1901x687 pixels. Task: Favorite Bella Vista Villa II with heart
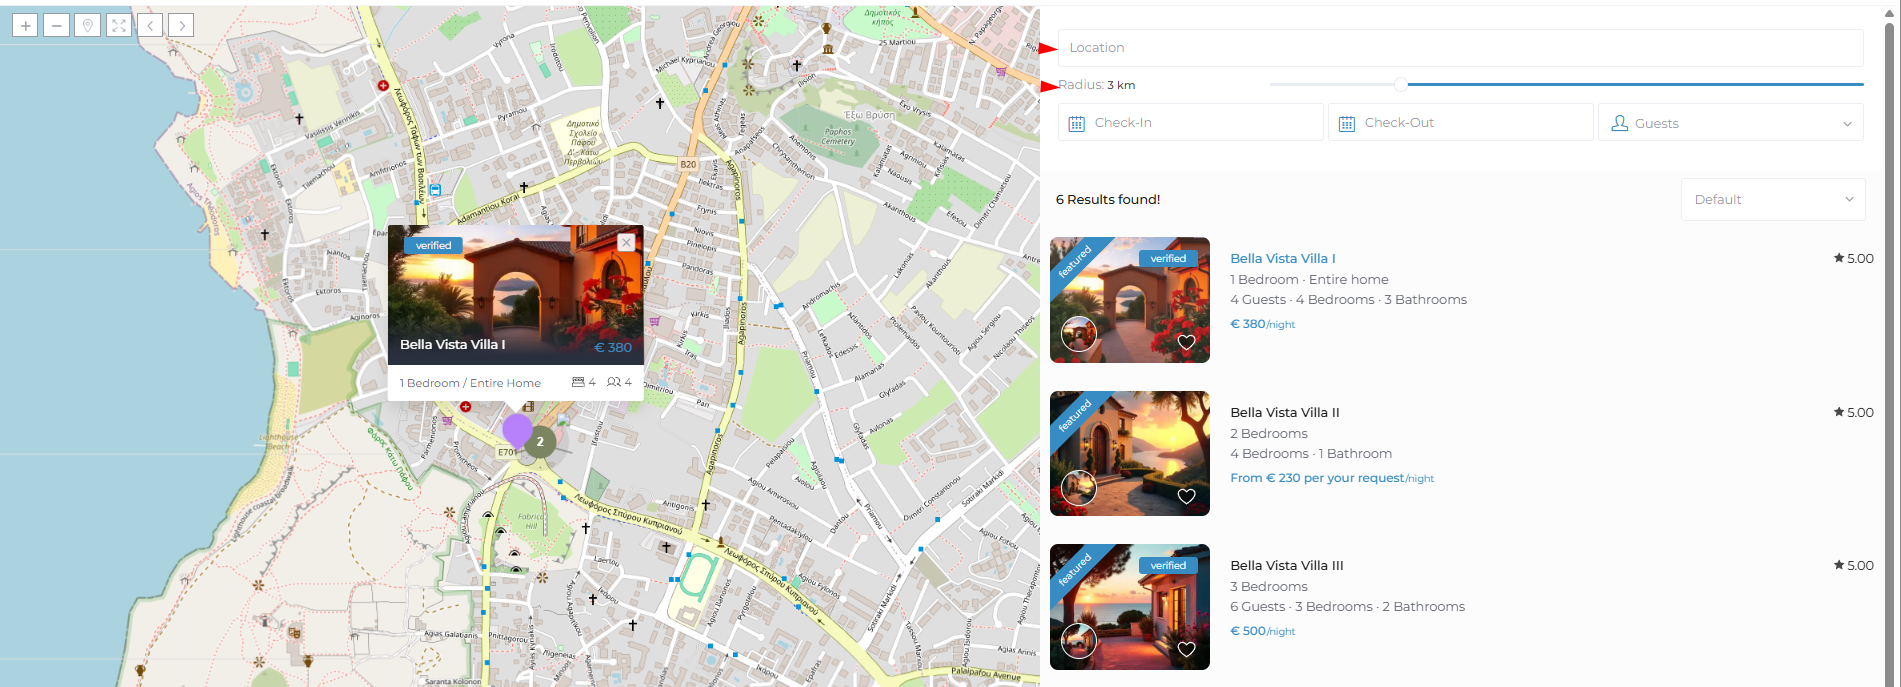click(1186, 496)
